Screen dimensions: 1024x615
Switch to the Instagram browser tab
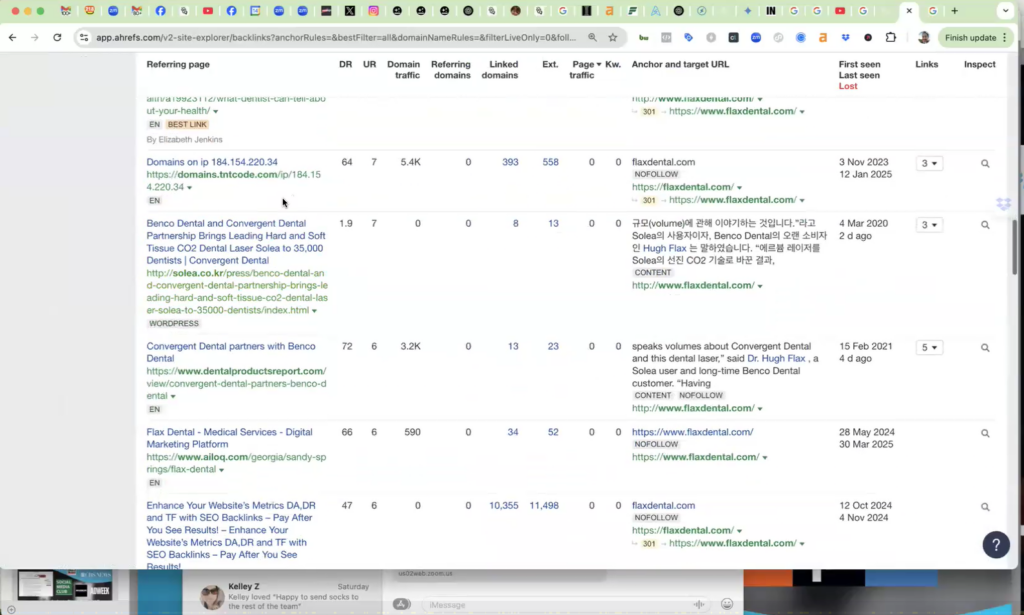tap(374, 10)
